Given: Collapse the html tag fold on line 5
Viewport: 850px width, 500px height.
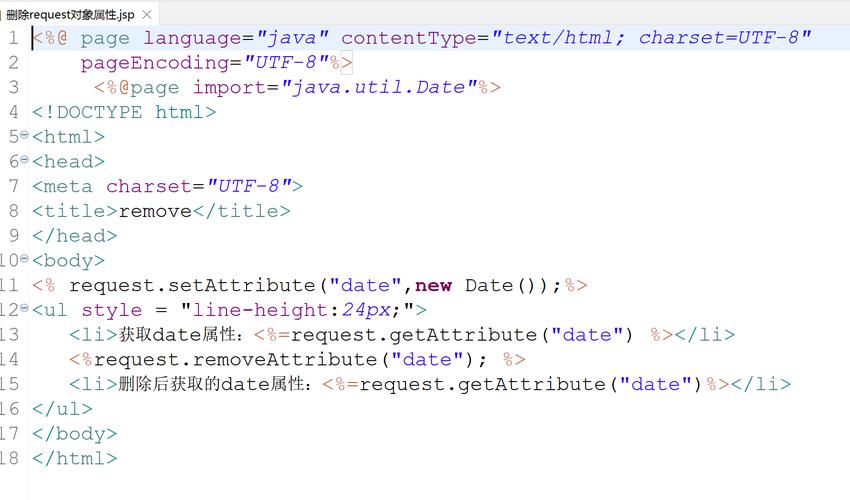Looking at the screenshot, I should (24, 134).
